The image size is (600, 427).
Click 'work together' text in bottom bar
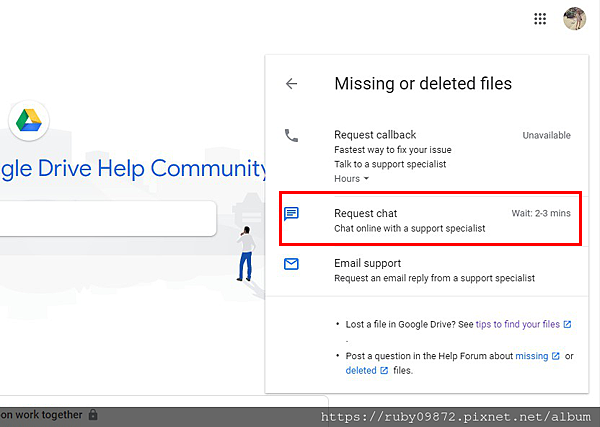click(x=49, y=415)
